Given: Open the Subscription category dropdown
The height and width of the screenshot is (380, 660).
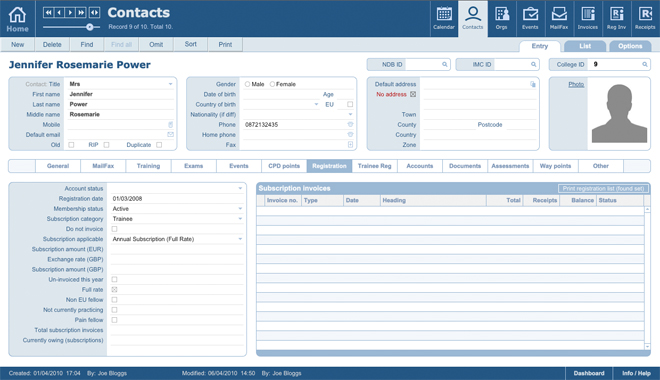Looking at the screenshot, I should (240, 219).
